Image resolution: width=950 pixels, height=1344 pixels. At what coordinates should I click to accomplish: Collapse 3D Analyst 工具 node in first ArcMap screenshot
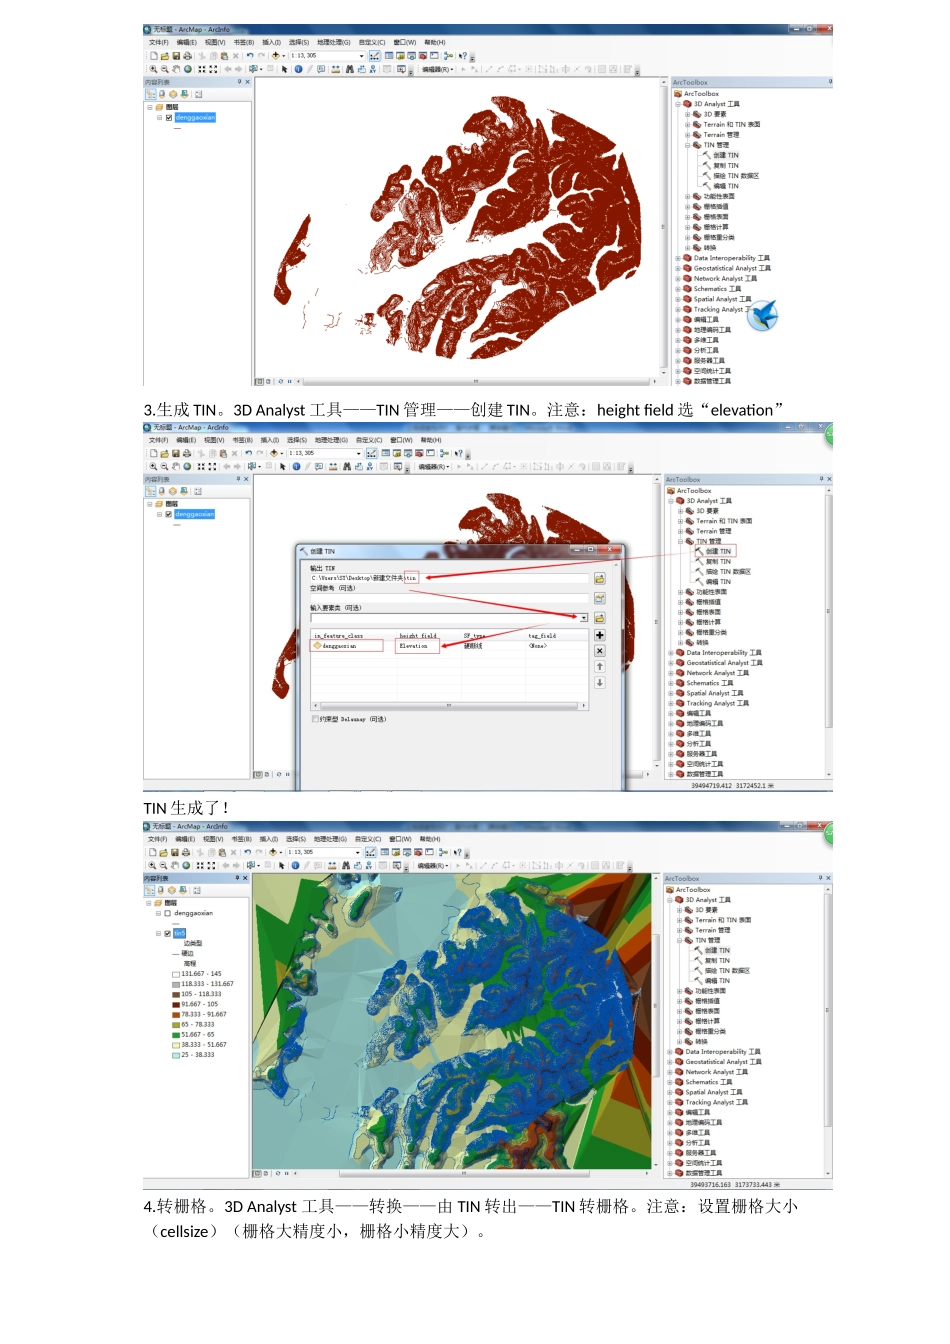[x=677, y=104]
